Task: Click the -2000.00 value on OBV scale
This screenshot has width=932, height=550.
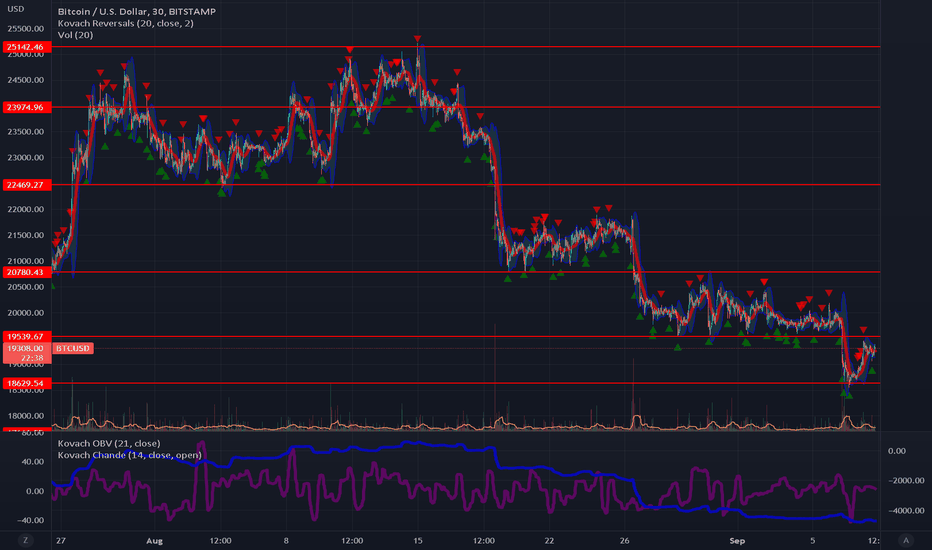Action: pos(906,480)
